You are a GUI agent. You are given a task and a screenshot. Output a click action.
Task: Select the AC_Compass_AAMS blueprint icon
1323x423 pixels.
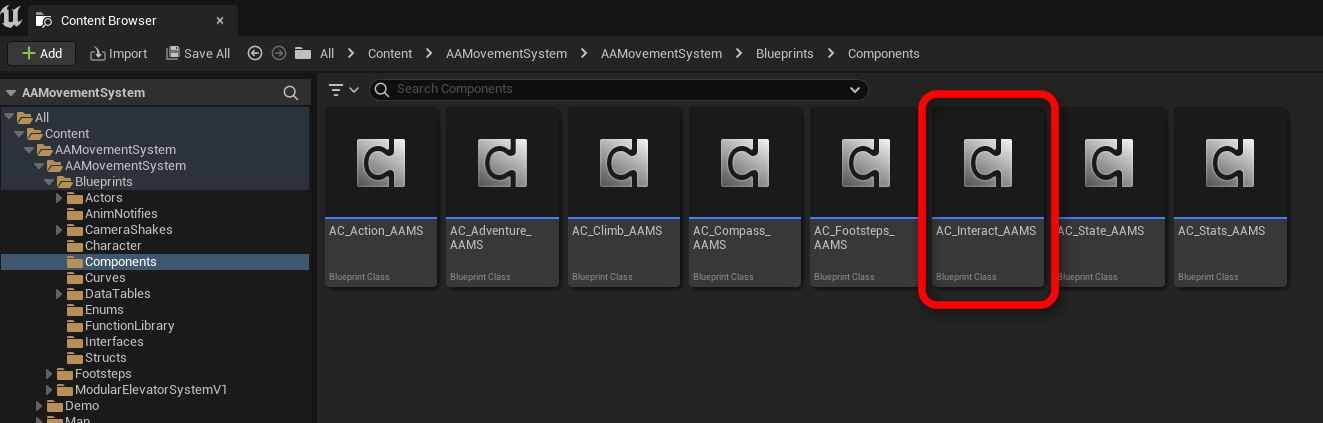point(745,162)
